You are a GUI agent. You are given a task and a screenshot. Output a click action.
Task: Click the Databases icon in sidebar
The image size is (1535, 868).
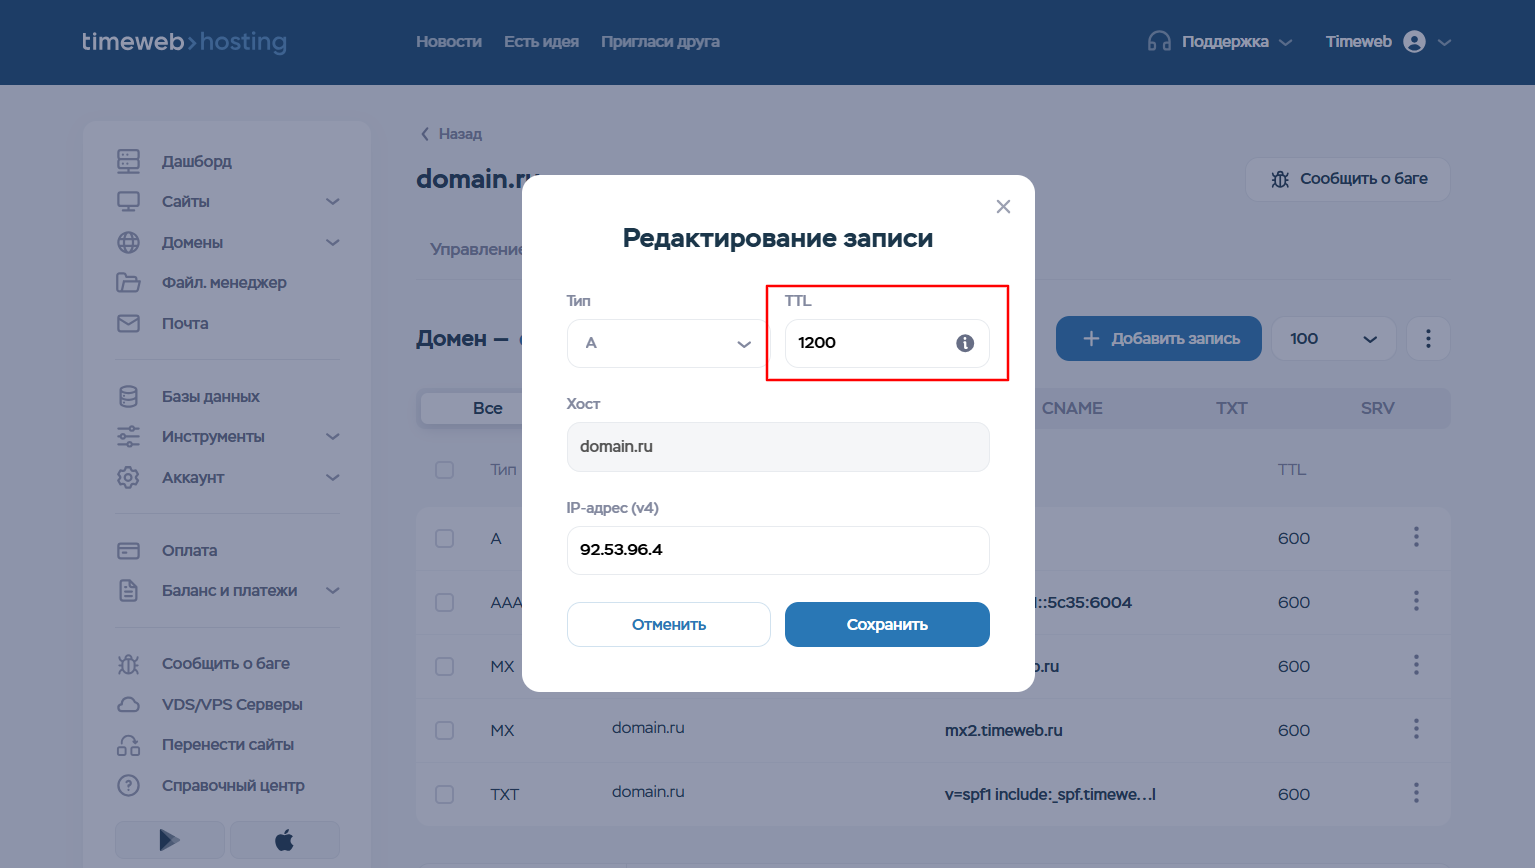pyautogui.click(x=129, y=397)
